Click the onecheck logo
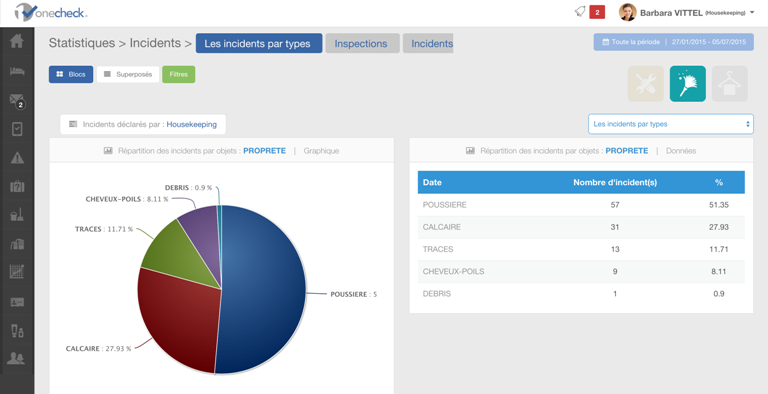This screenshot has width=768, height=394. (x=50, y=12)
